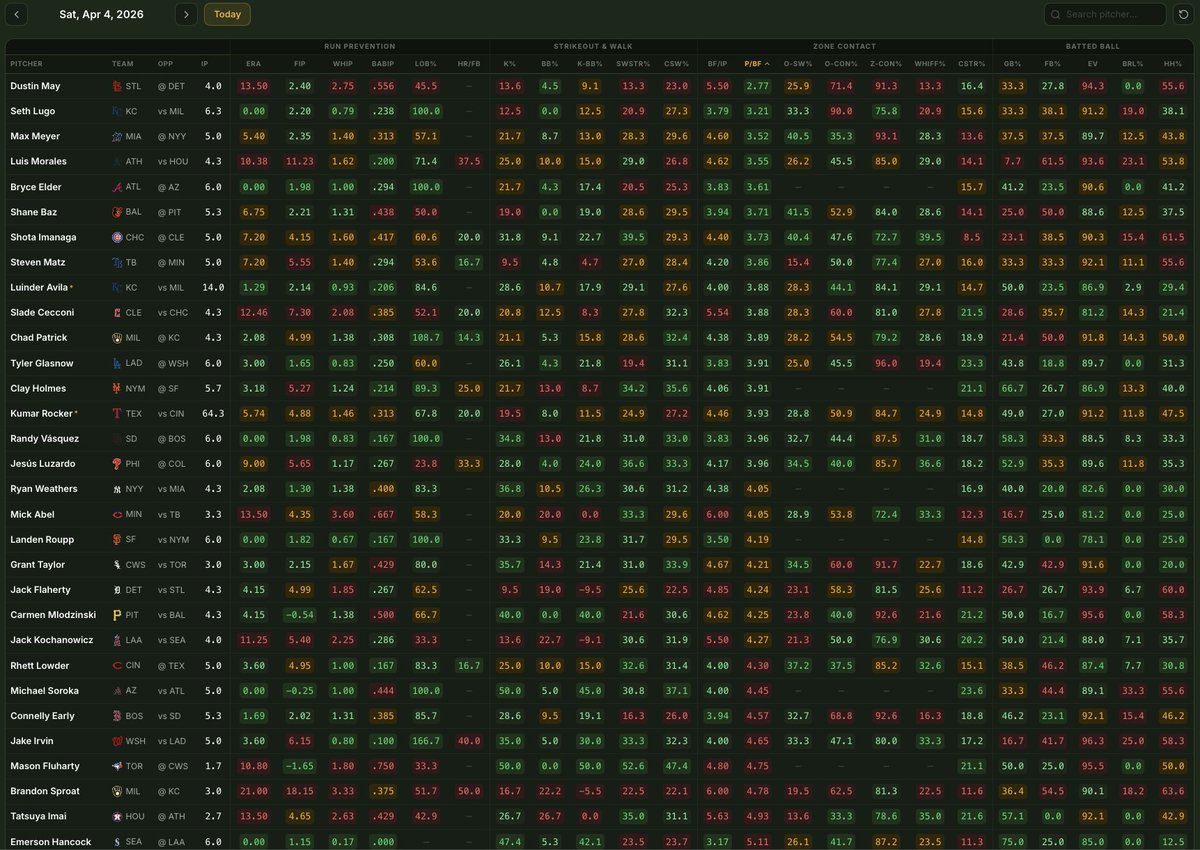Image resolution: width=1200 pixels, height=850 pixels.
Task: Click the LAA logo in Jack Kochanowicz row
Action: [117, 640]
